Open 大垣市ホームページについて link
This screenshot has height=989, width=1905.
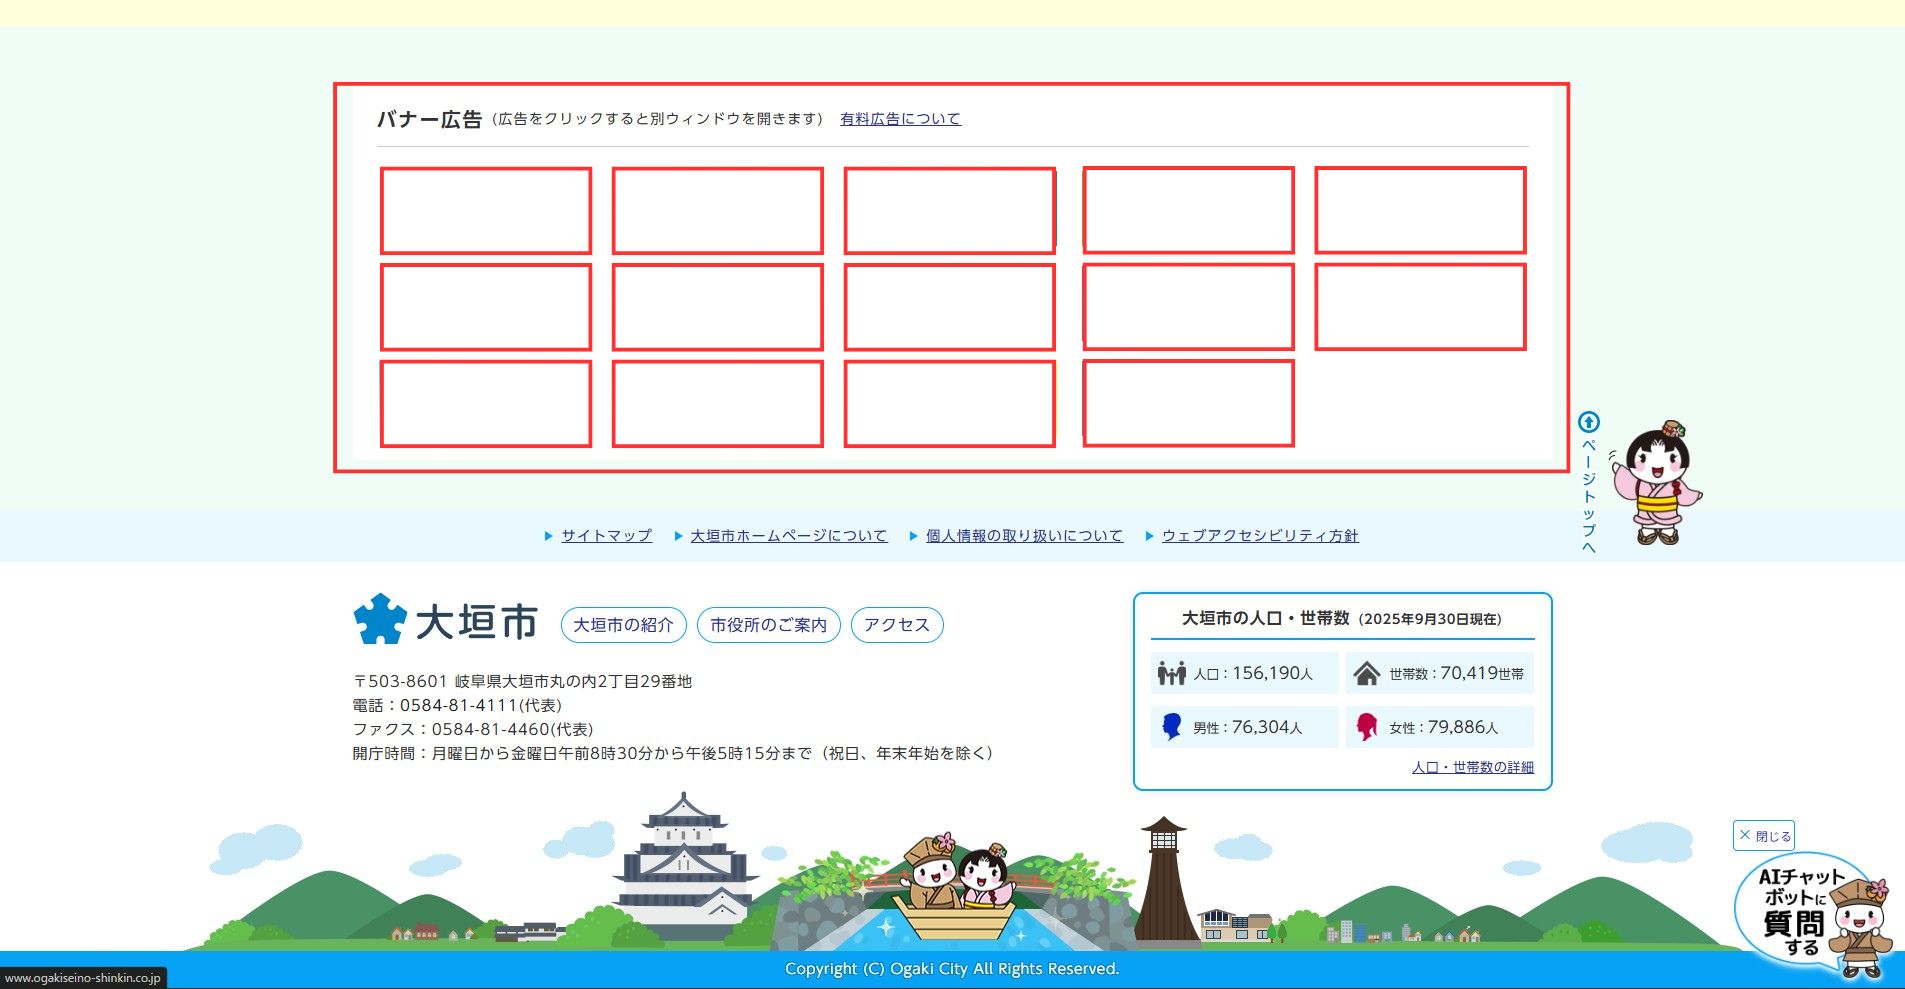click(788, 536)
